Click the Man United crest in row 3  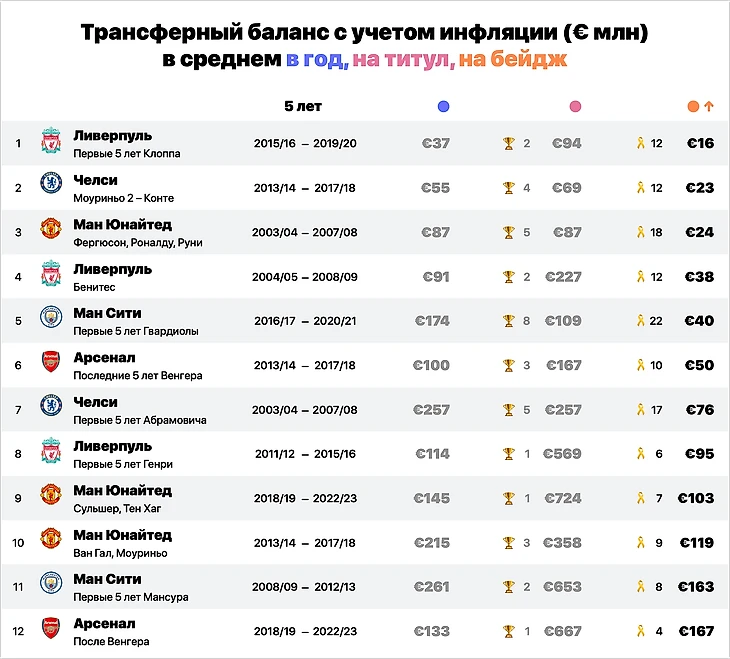coord(50,231)
